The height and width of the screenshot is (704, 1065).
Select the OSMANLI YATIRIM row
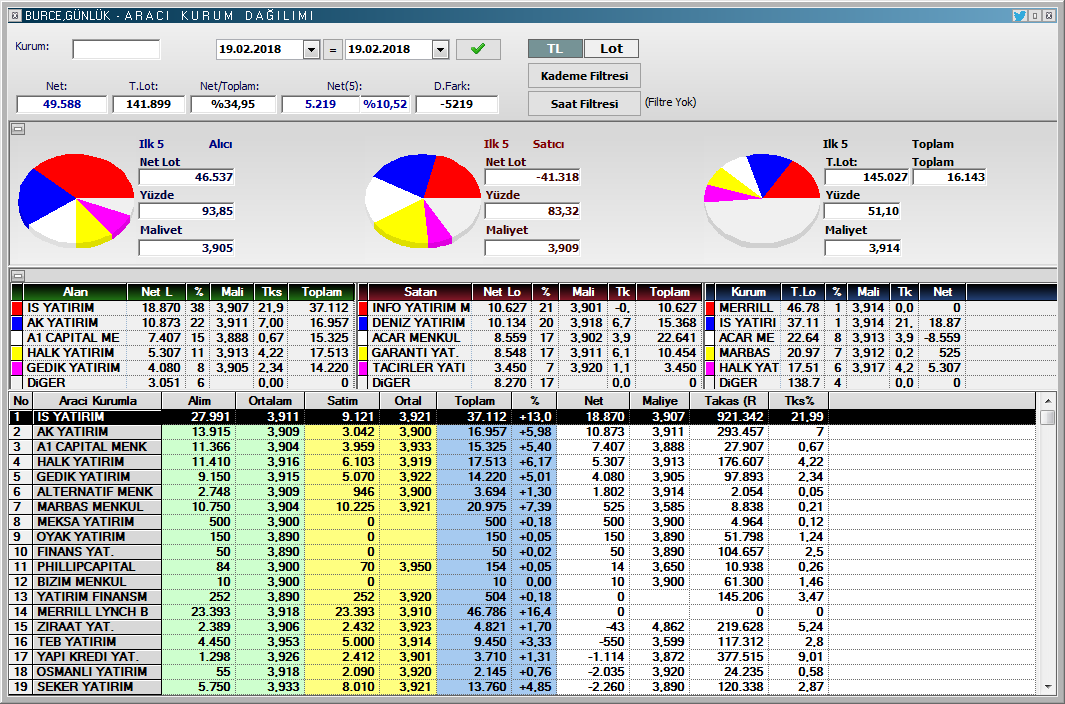click(x=523, y=671)
